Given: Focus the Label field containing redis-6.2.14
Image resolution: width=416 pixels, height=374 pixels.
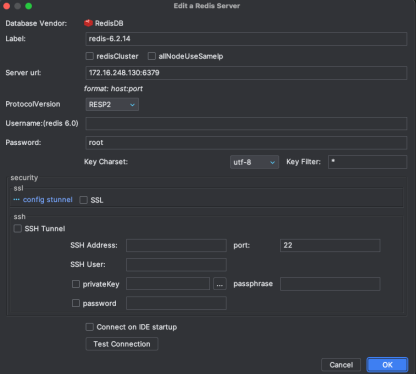Looking at the screenshot, I should pyautogui.click(x=246, y=39).
